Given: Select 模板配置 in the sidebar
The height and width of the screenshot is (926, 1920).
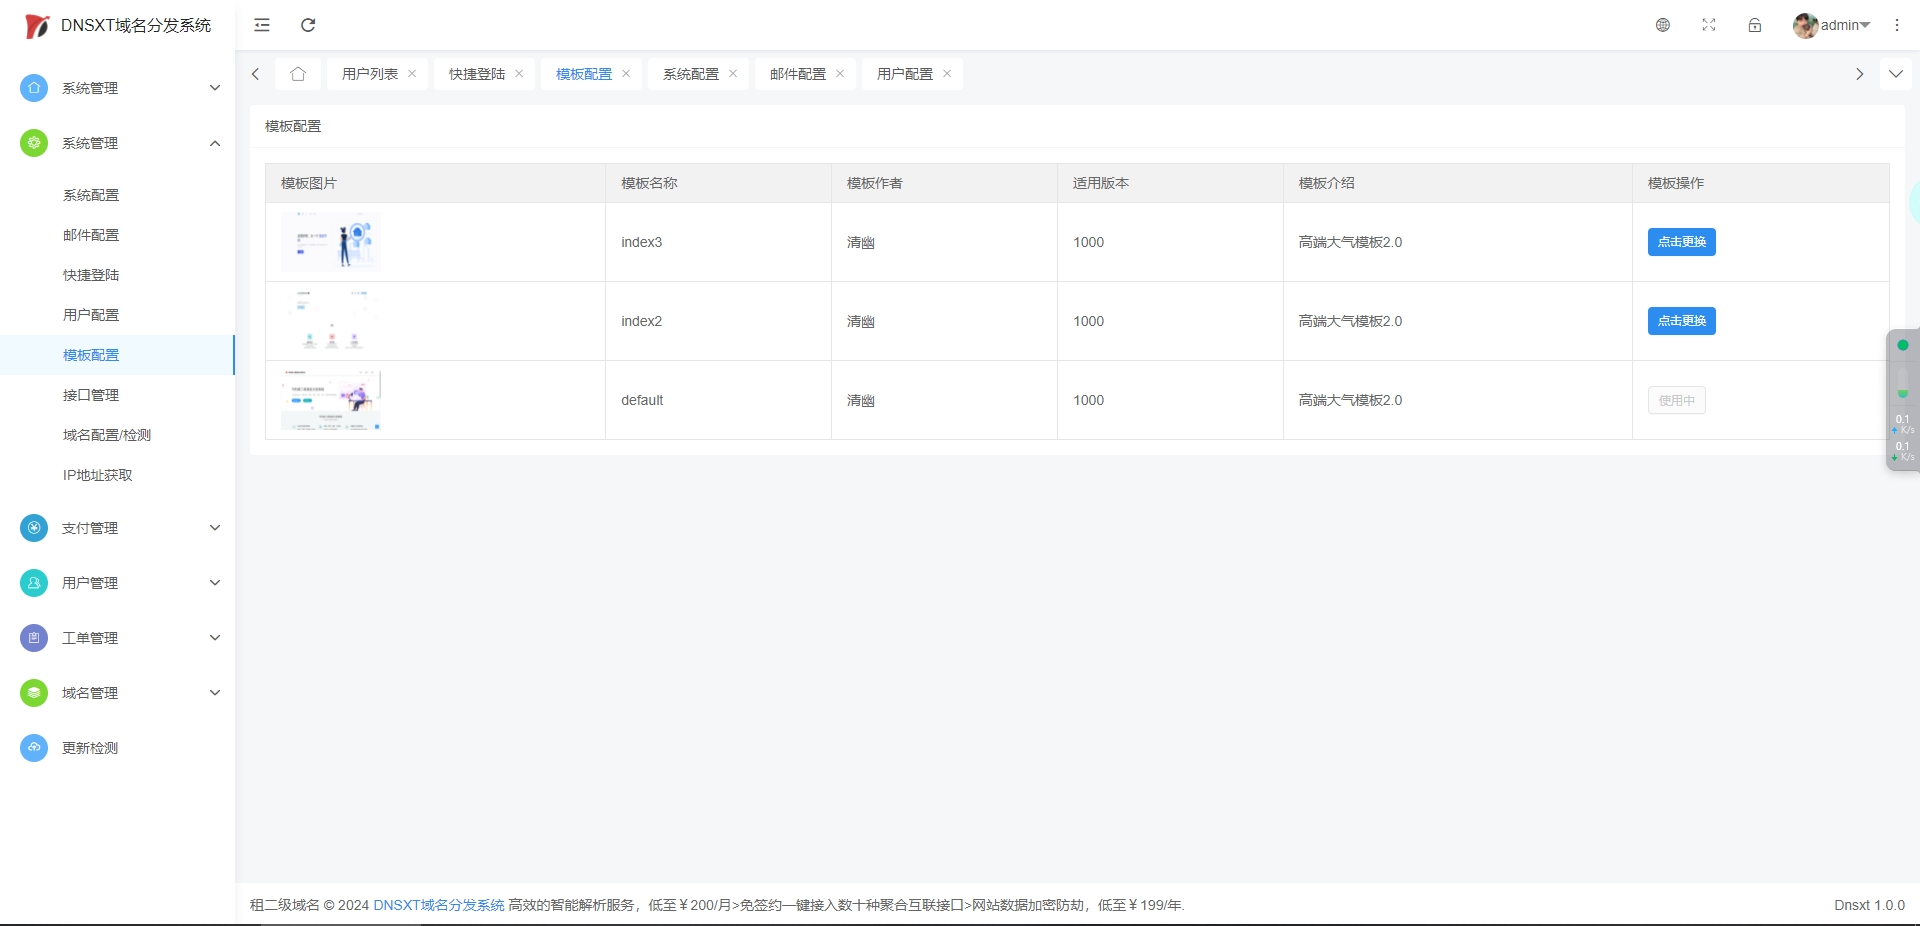Looking at the screenshot, I should click(x=117, y=355).
